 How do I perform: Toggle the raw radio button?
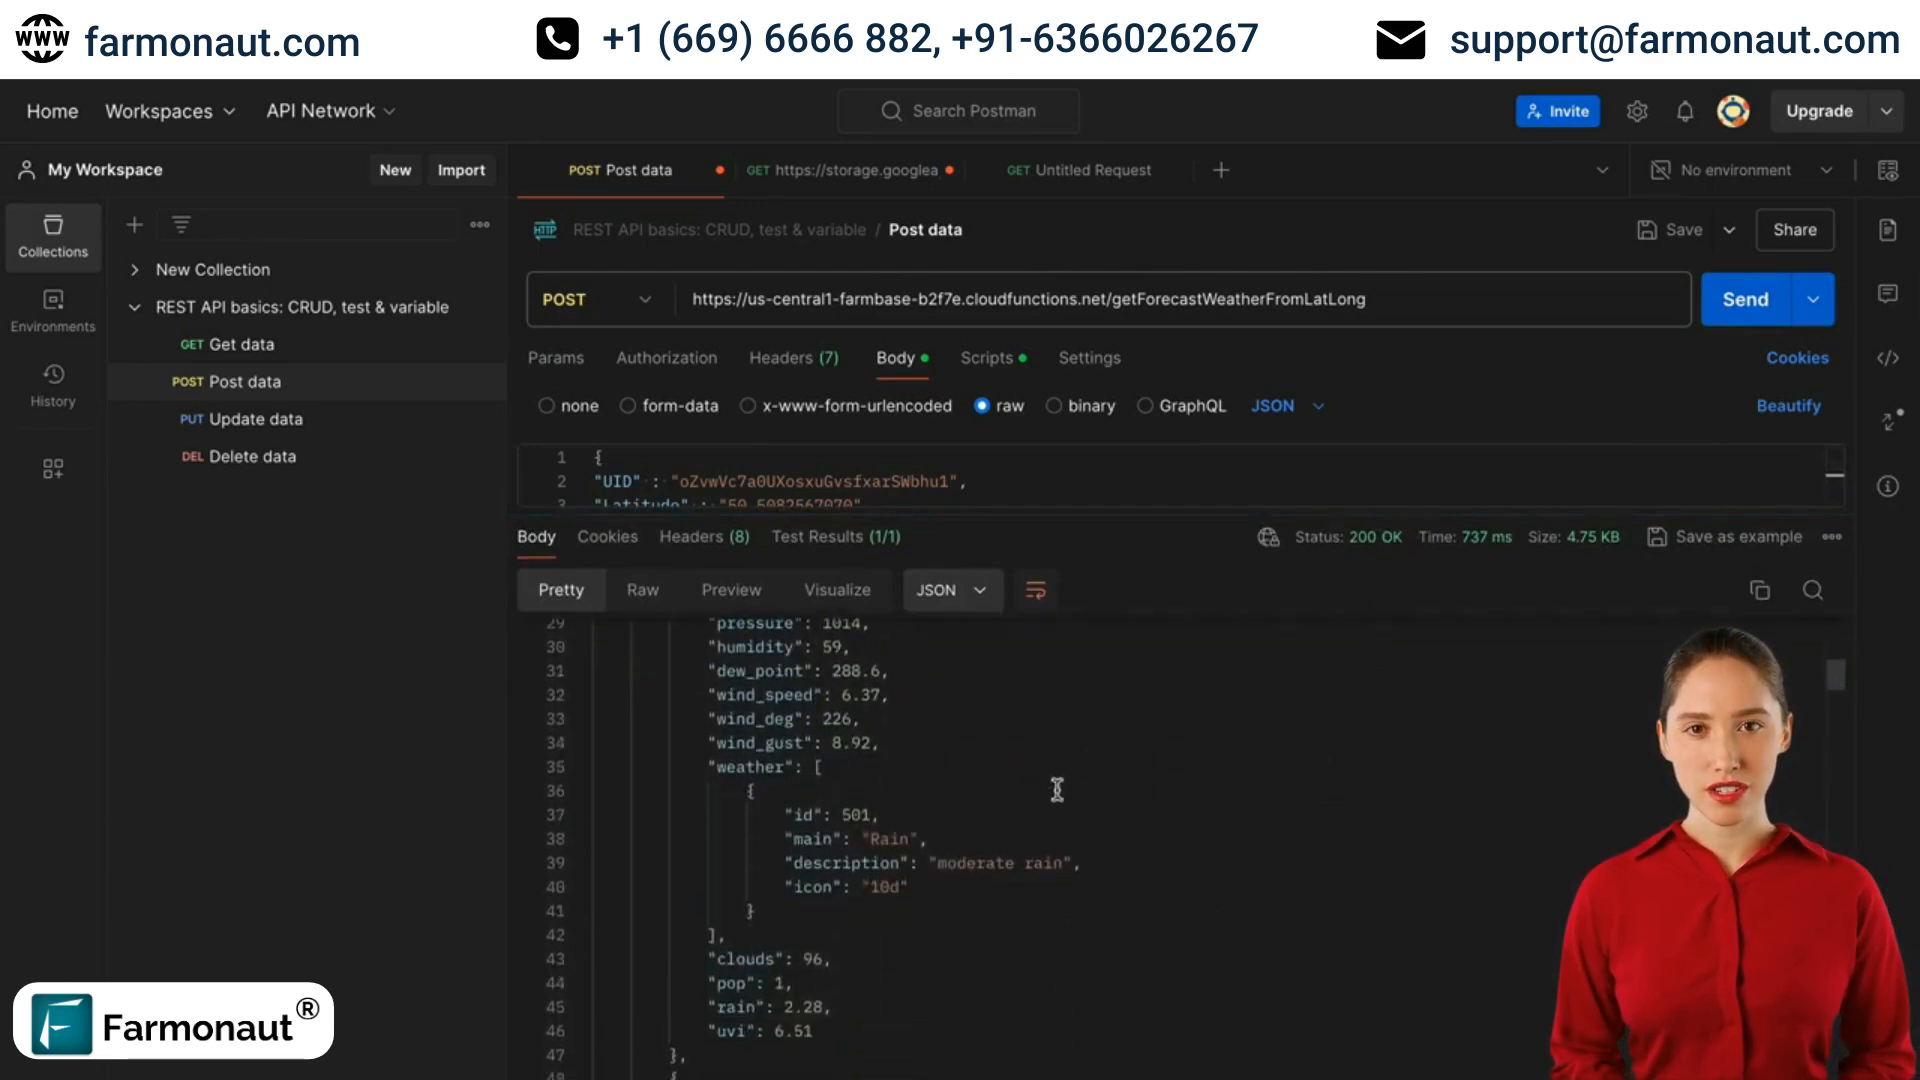(981, 405)
